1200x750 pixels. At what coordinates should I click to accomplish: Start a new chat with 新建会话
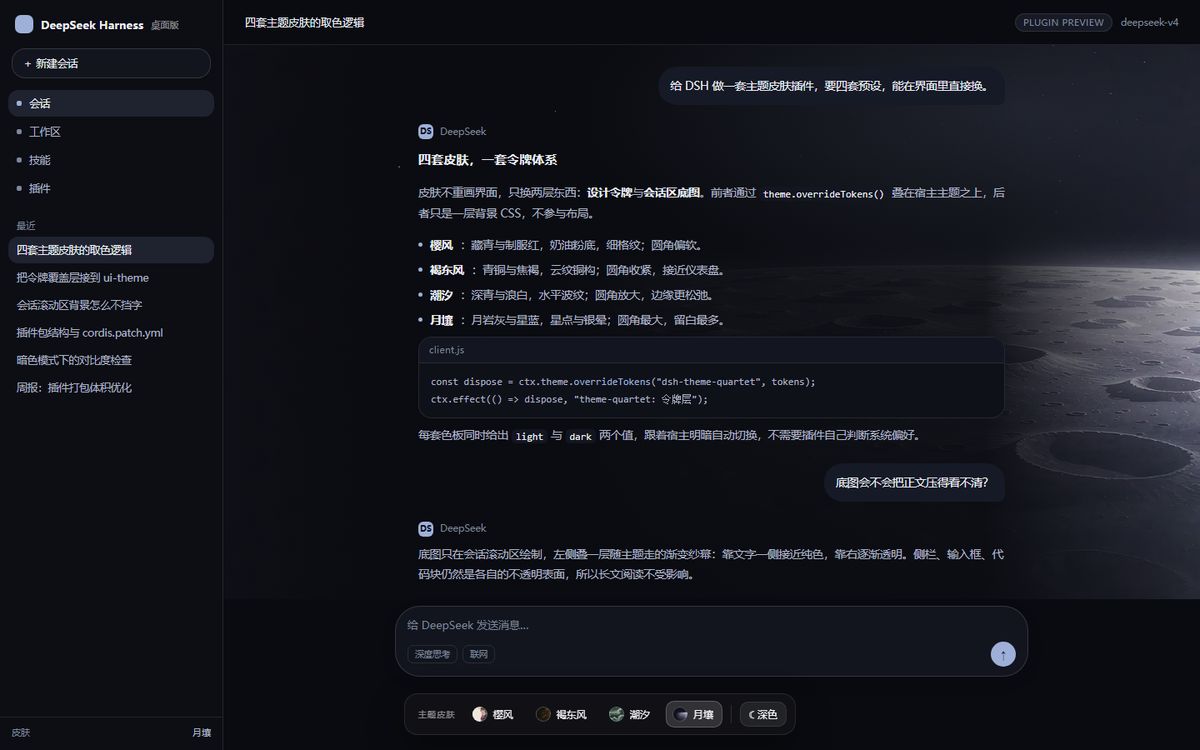point(111,63)
